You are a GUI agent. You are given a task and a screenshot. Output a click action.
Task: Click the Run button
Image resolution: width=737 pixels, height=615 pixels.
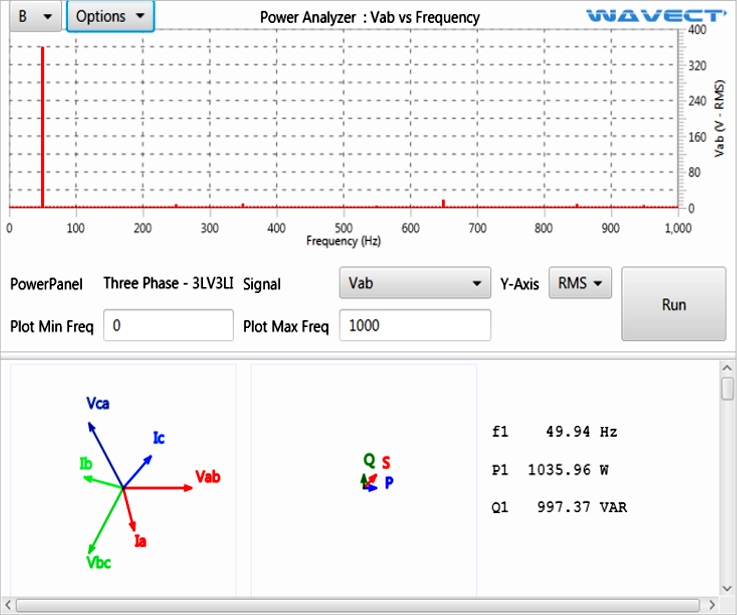click(x=674, y=304)
